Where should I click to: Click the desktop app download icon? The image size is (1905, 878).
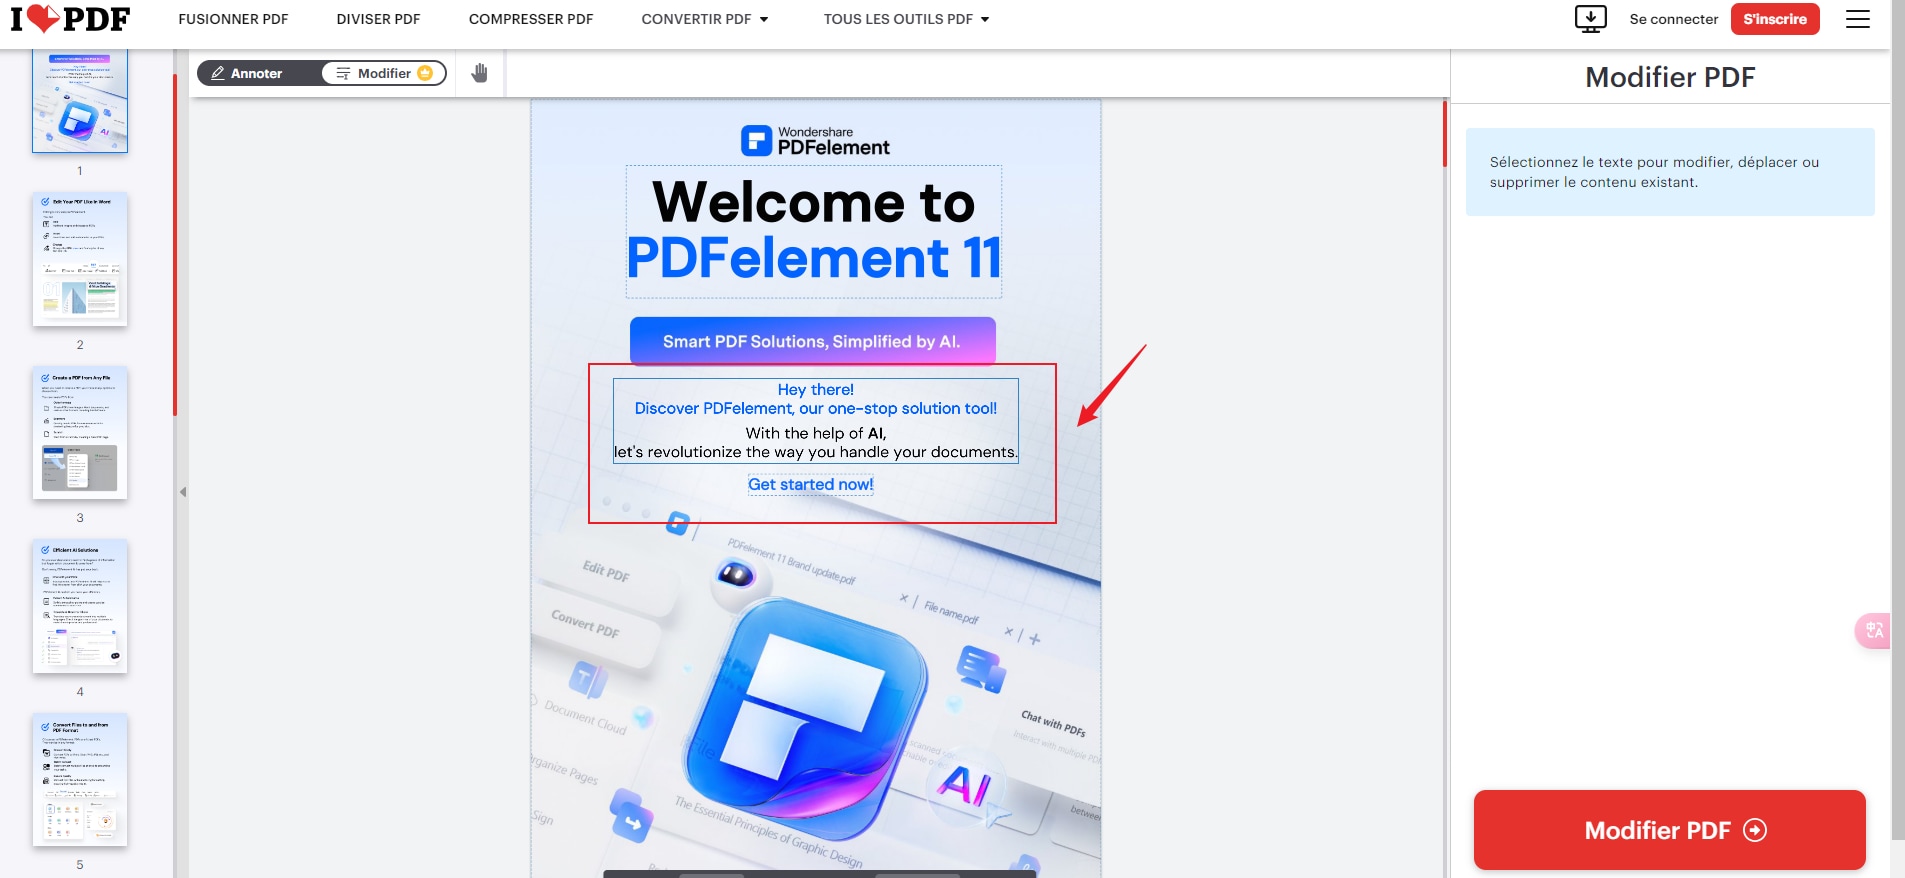point(1590,19)
